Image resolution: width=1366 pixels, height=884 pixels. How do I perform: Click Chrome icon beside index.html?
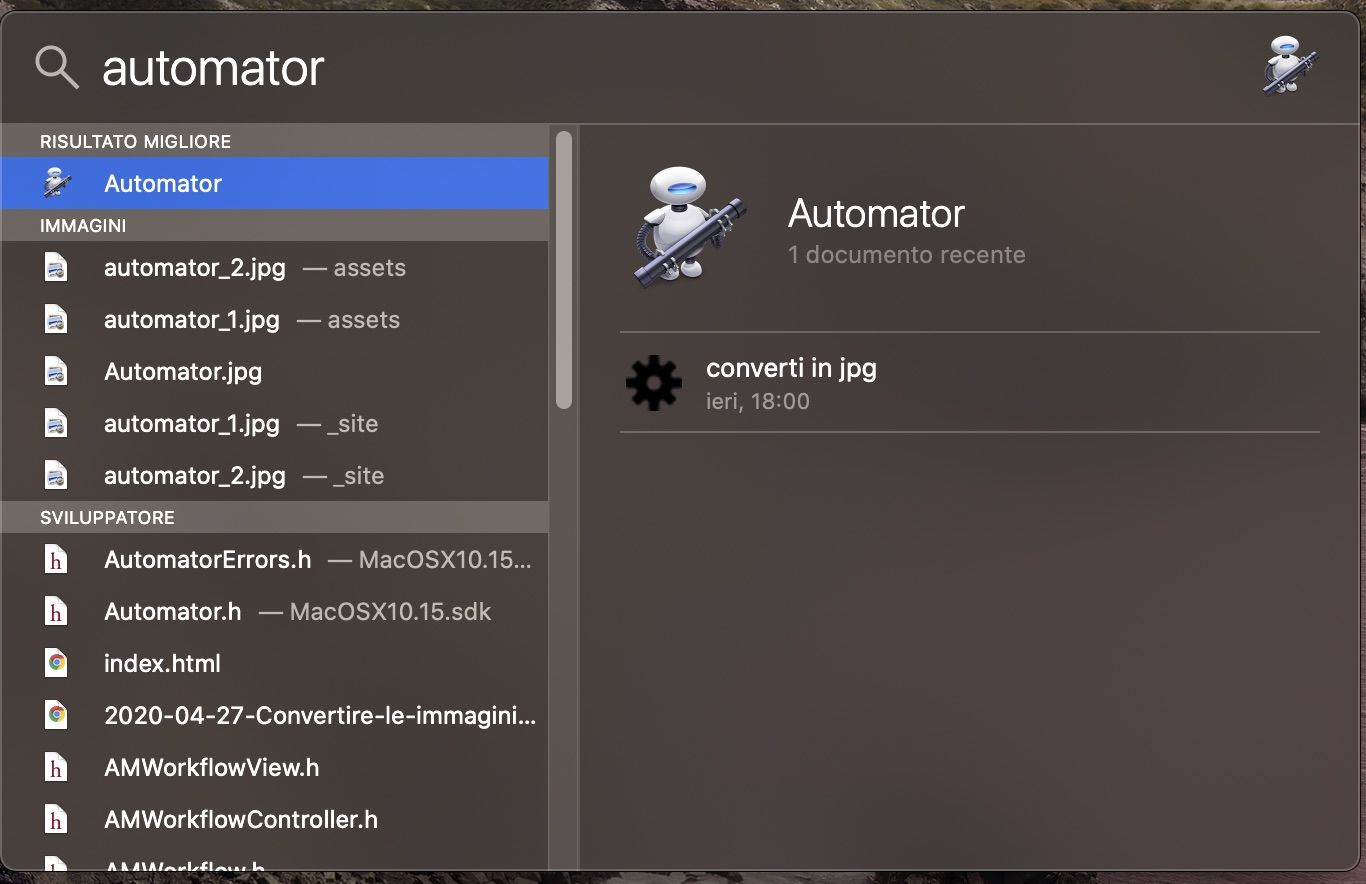[x=56, y=663]
